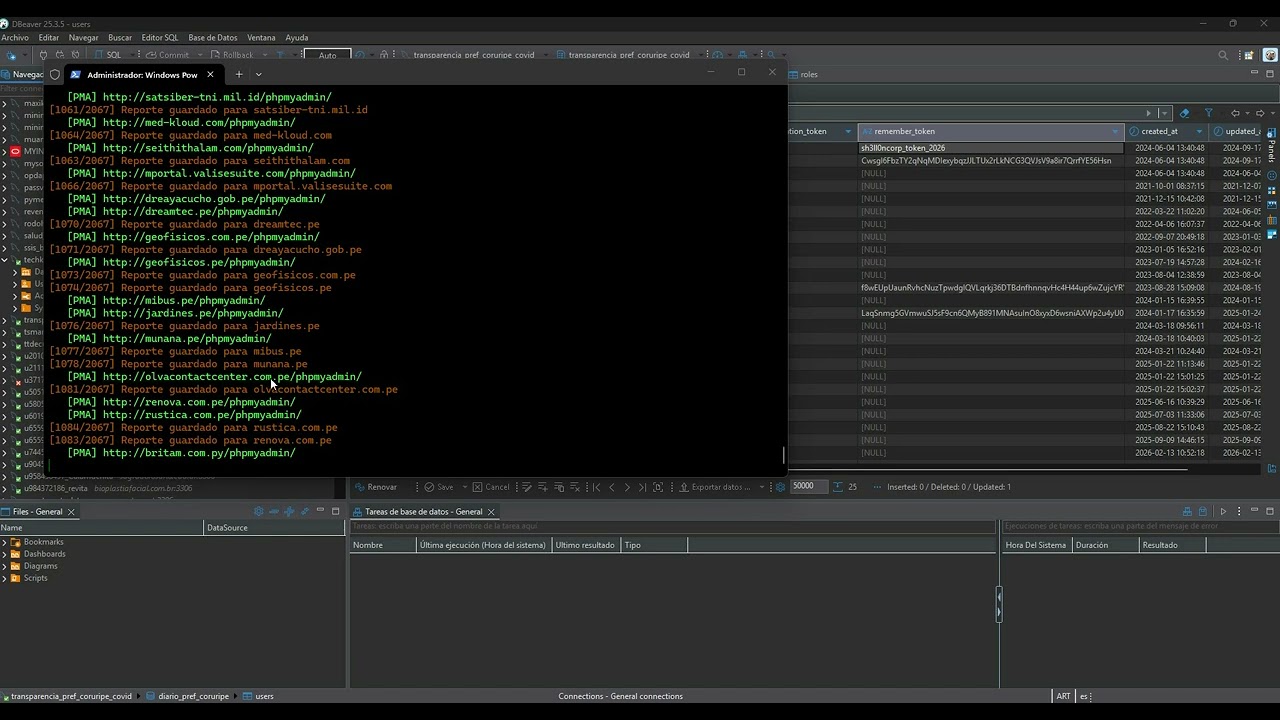Close the Windows PowerShell terminal tab
1280x720 pixels.
coord(210,74)
